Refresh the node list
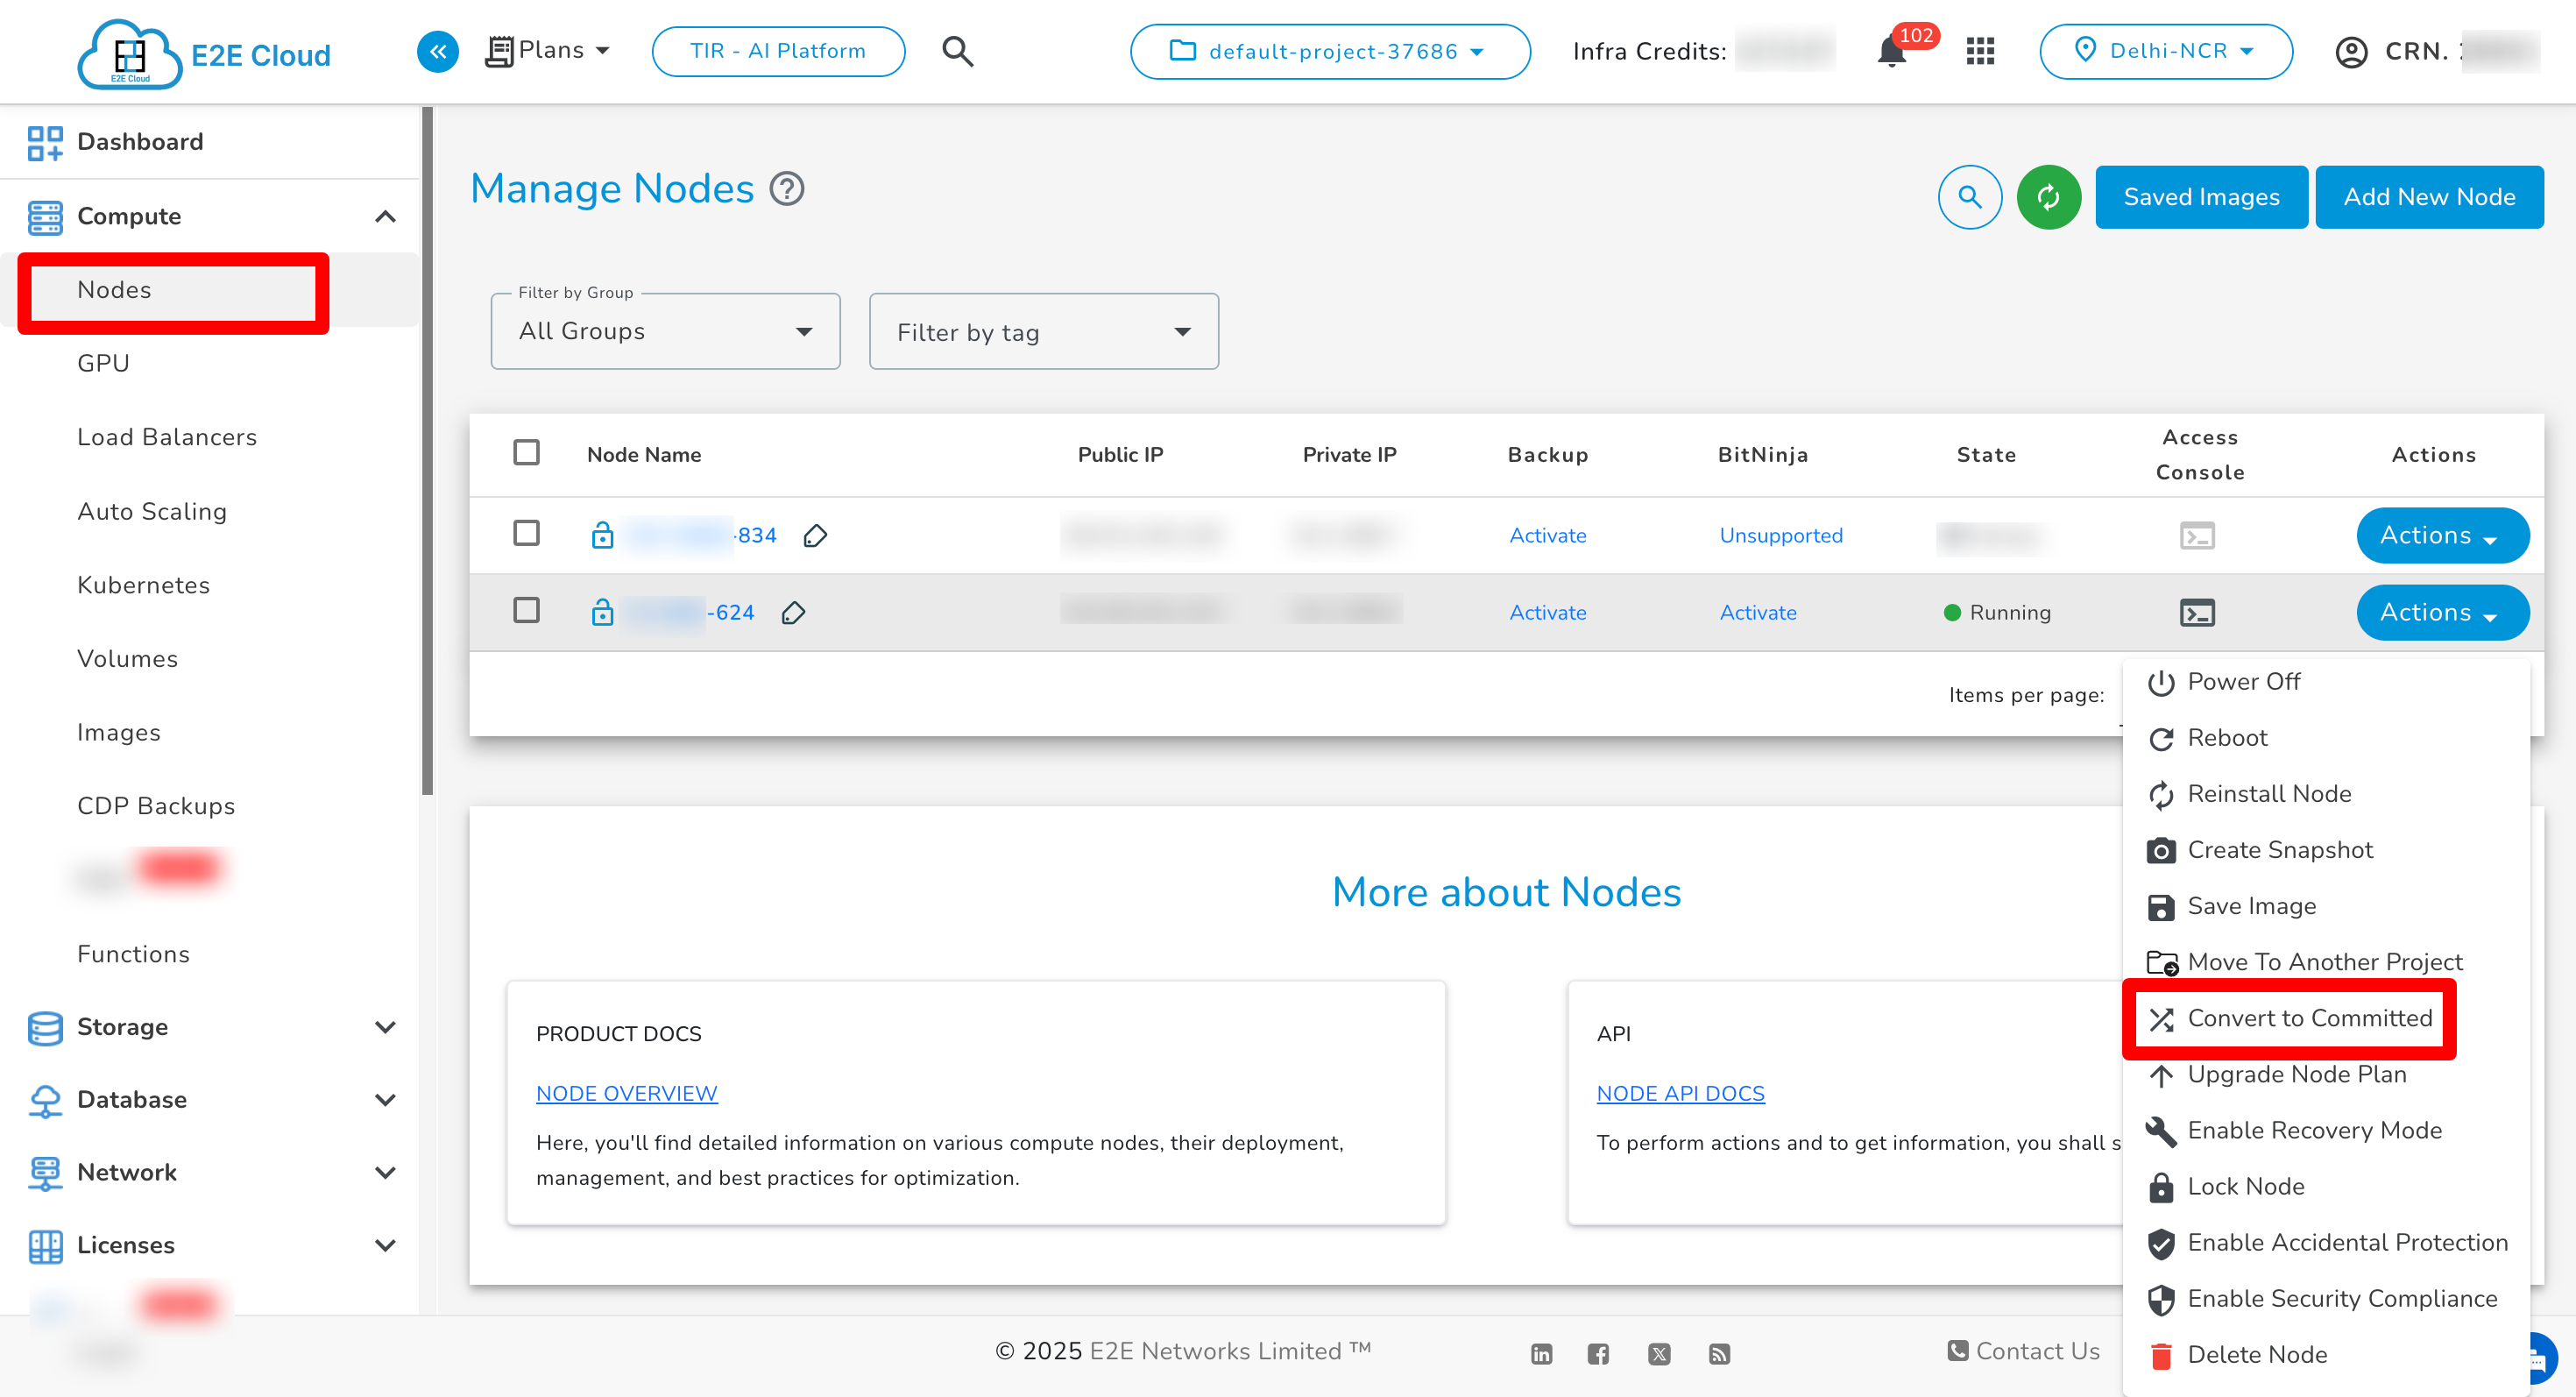This screenshot has width=2576, height=1397. click(x=2048, y=197)
